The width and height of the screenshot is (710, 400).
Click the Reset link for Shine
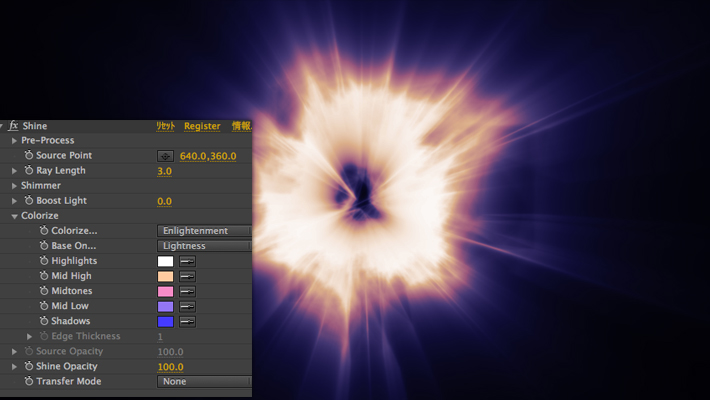pos(166,126)
